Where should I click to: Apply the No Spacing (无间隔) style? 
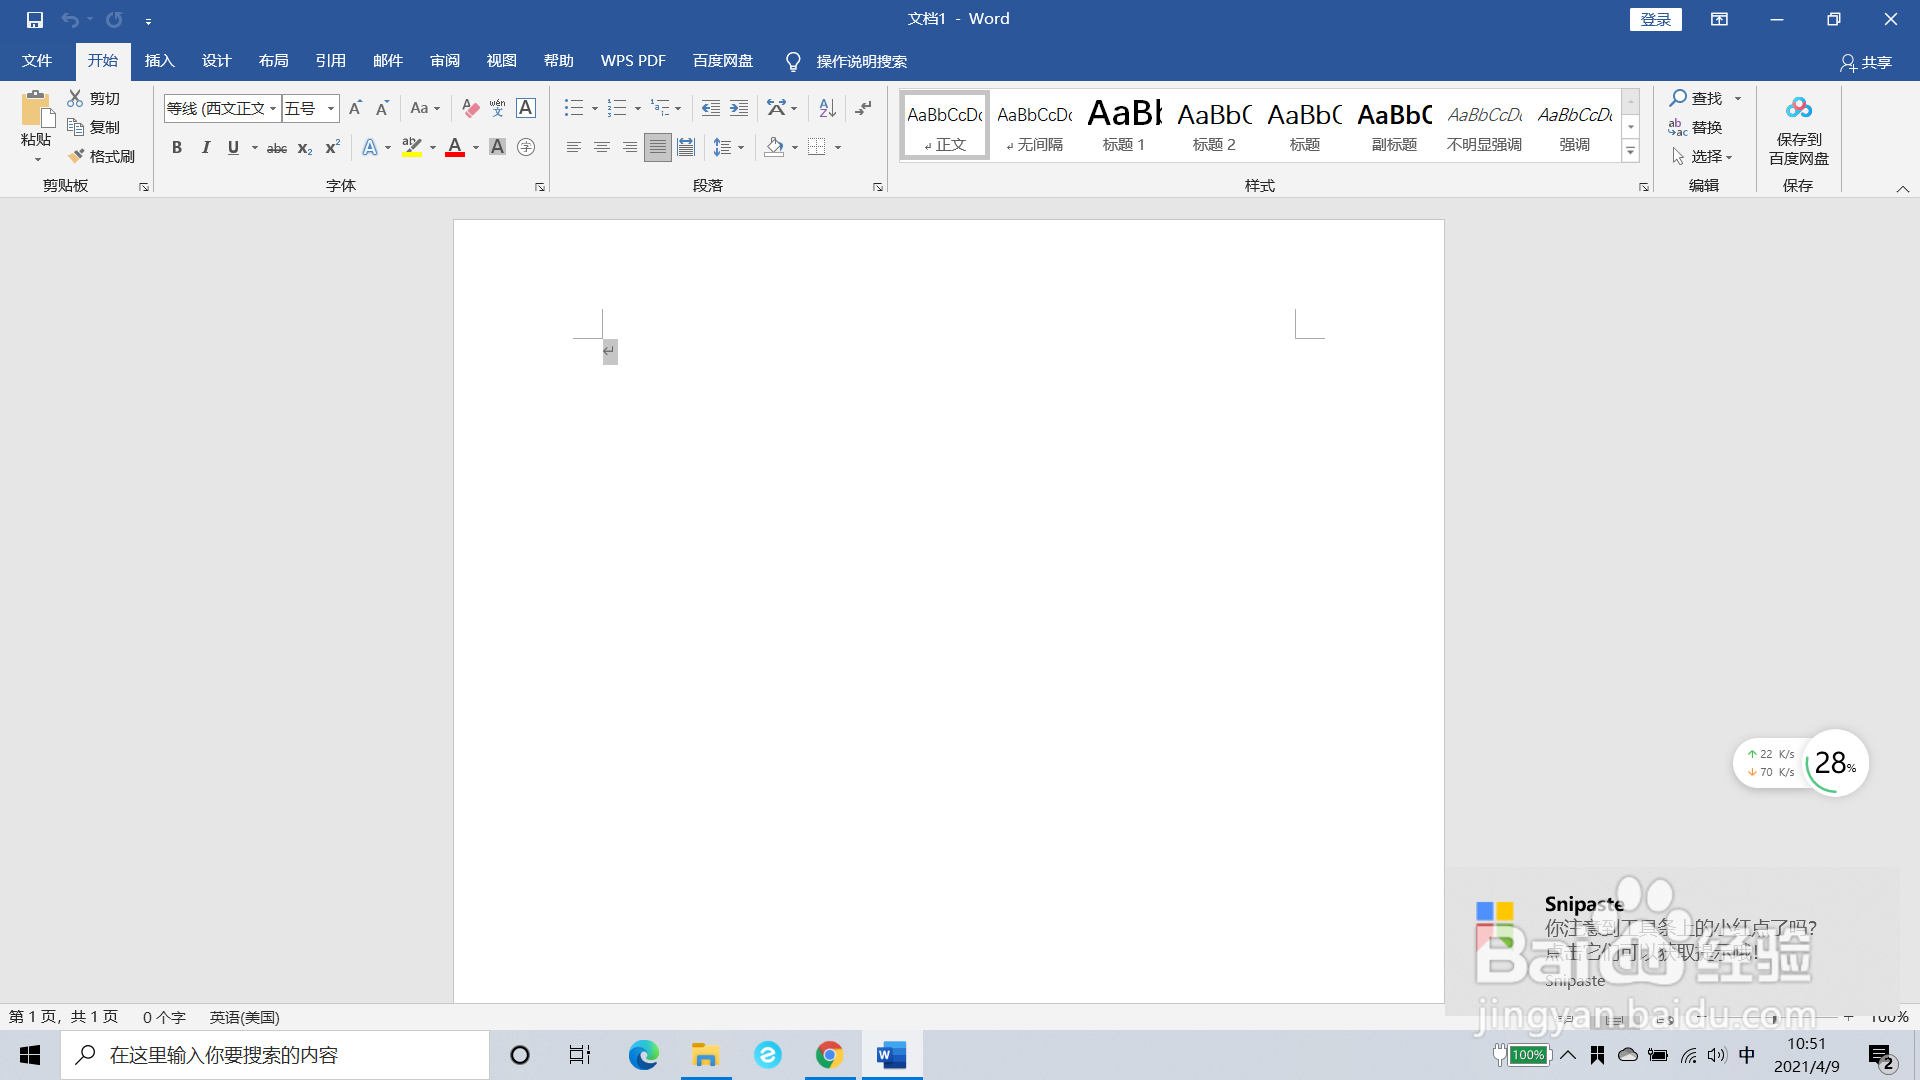point(1035,124)
